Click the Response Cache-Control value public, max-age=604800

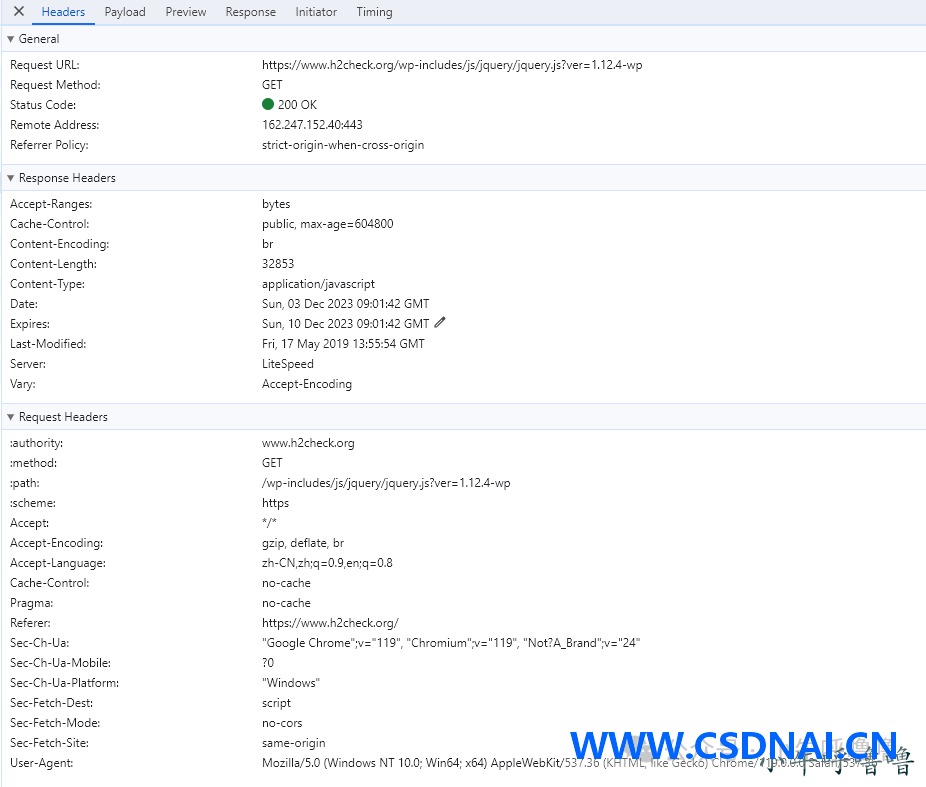tap(327, 224)
